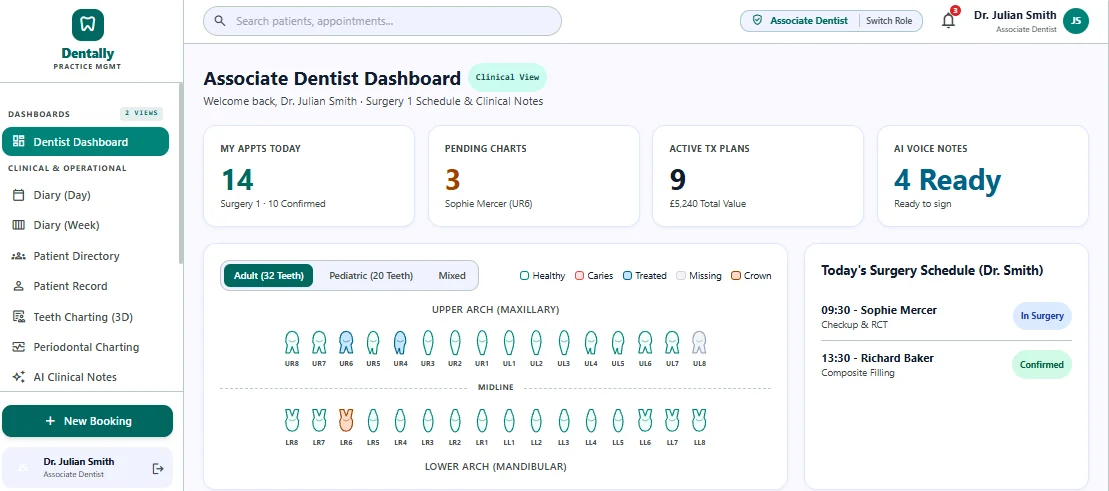The image size is (1109, 491).
Task: Select tooth UR8 on the upper arch
Action: pyautogui.click(x=291, y=342)
